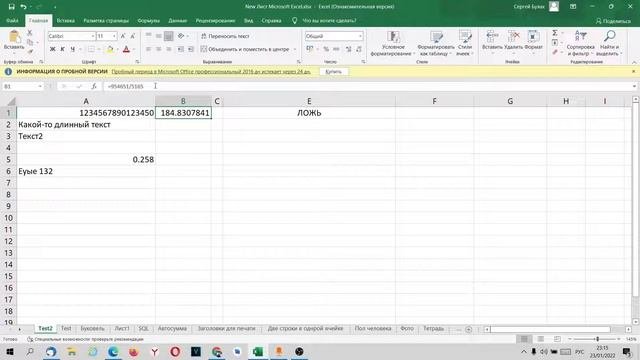This screenshot has height=360, width=640.
Task: Add a new sheet with plus icon
Action: pos(469,329)
